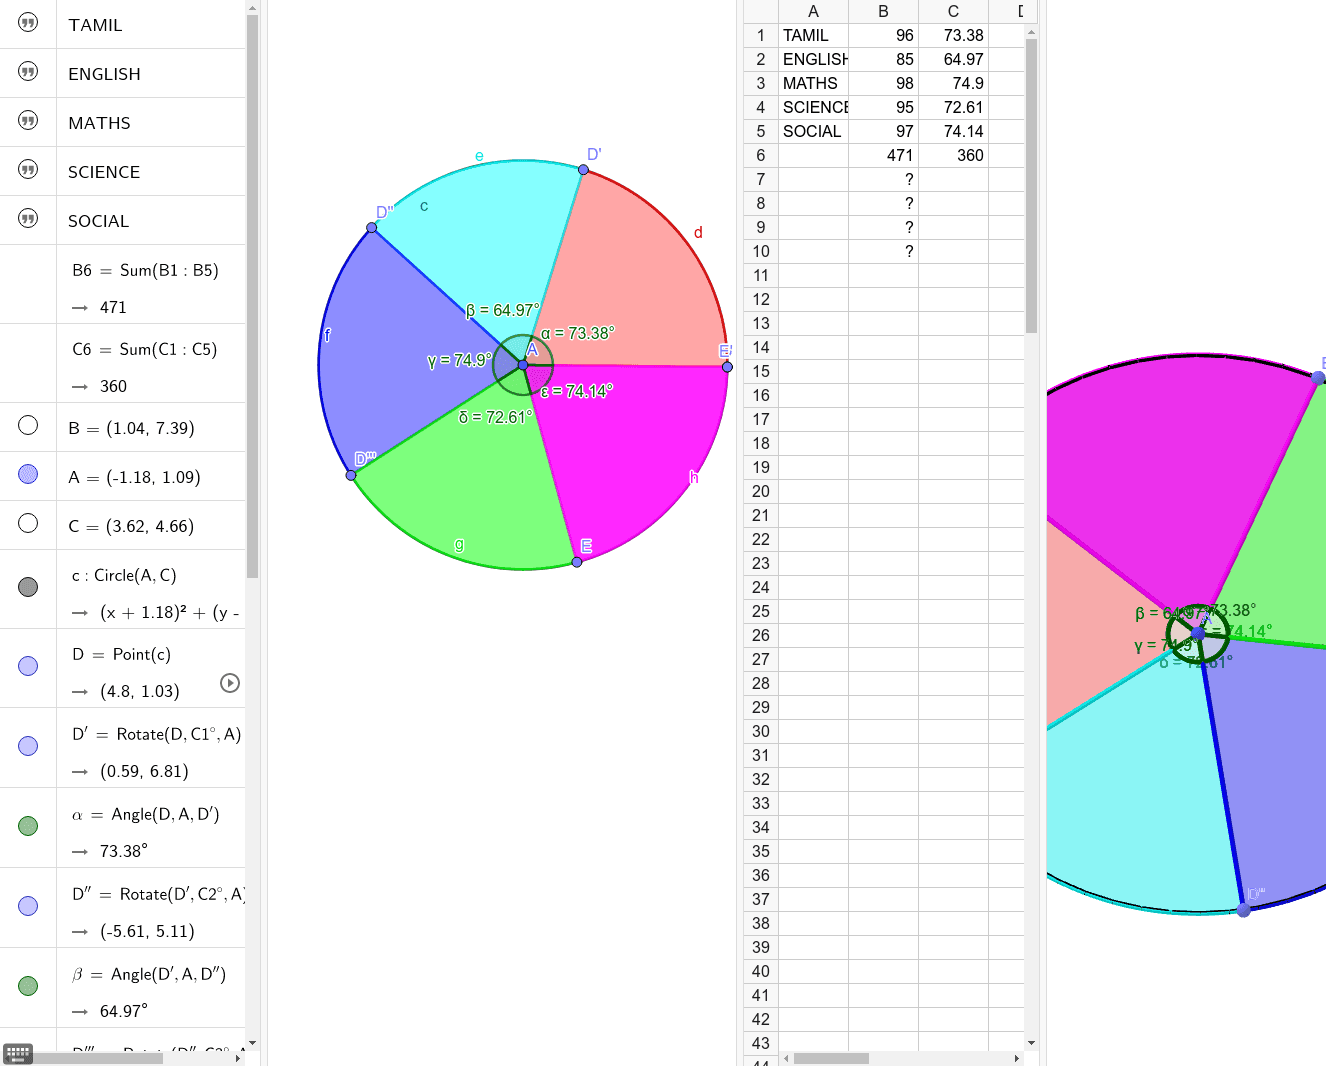
Task: Toggle visibility of point B
Action: coord(27,425)
